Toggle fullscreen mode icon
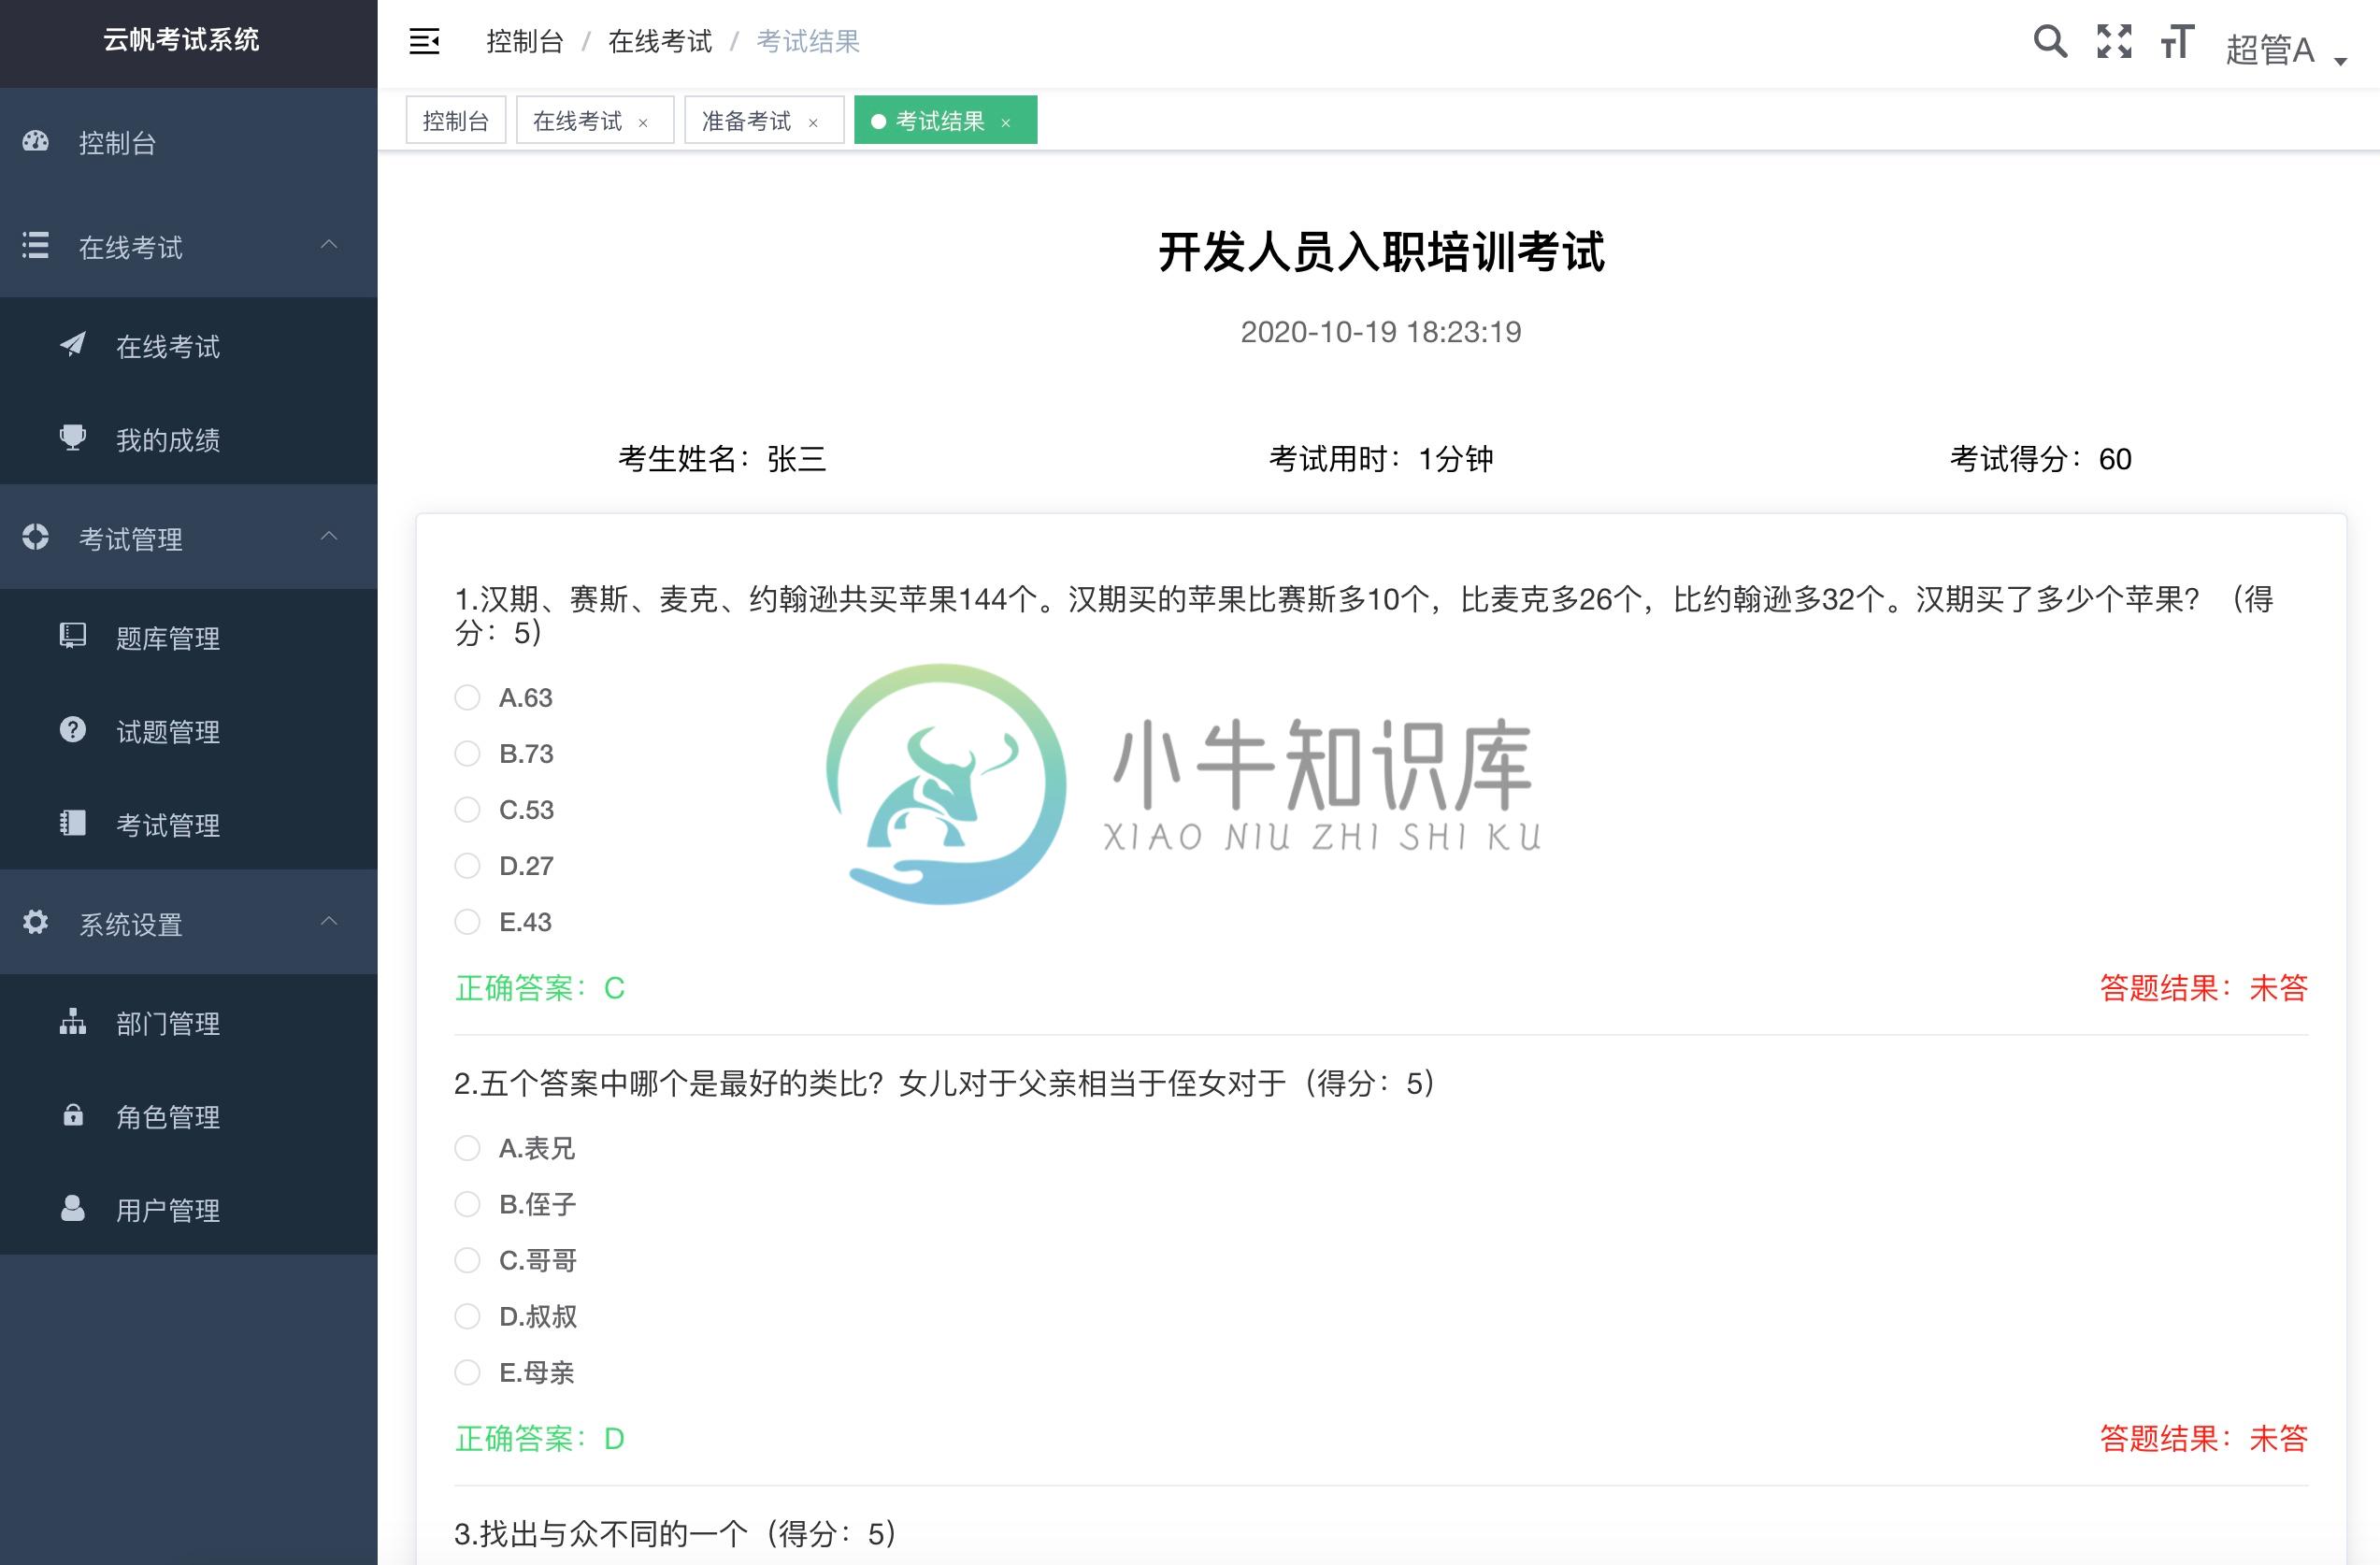The image size is (2380, 1565). (x=2114, y=41)
